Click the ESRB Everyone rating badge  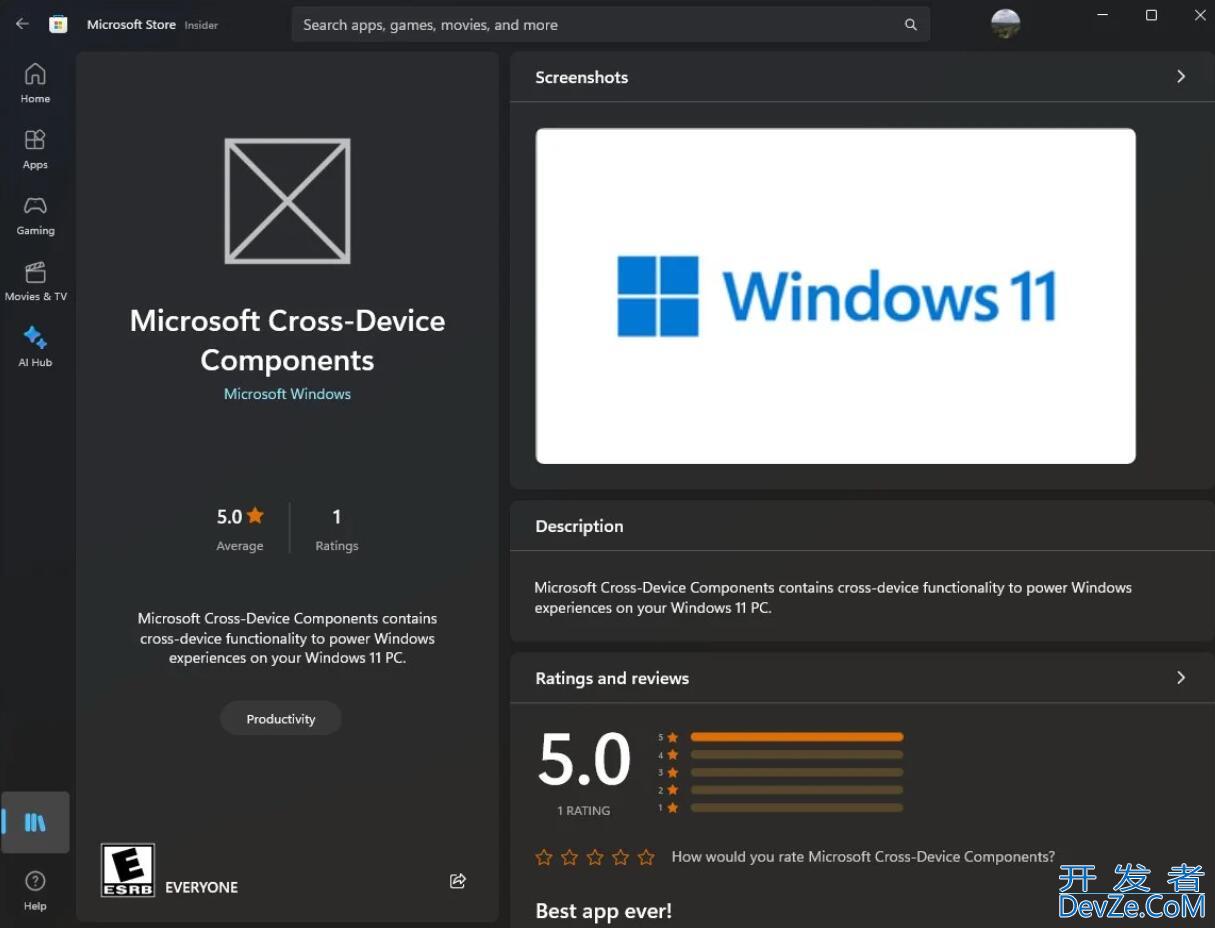(128, 870)
